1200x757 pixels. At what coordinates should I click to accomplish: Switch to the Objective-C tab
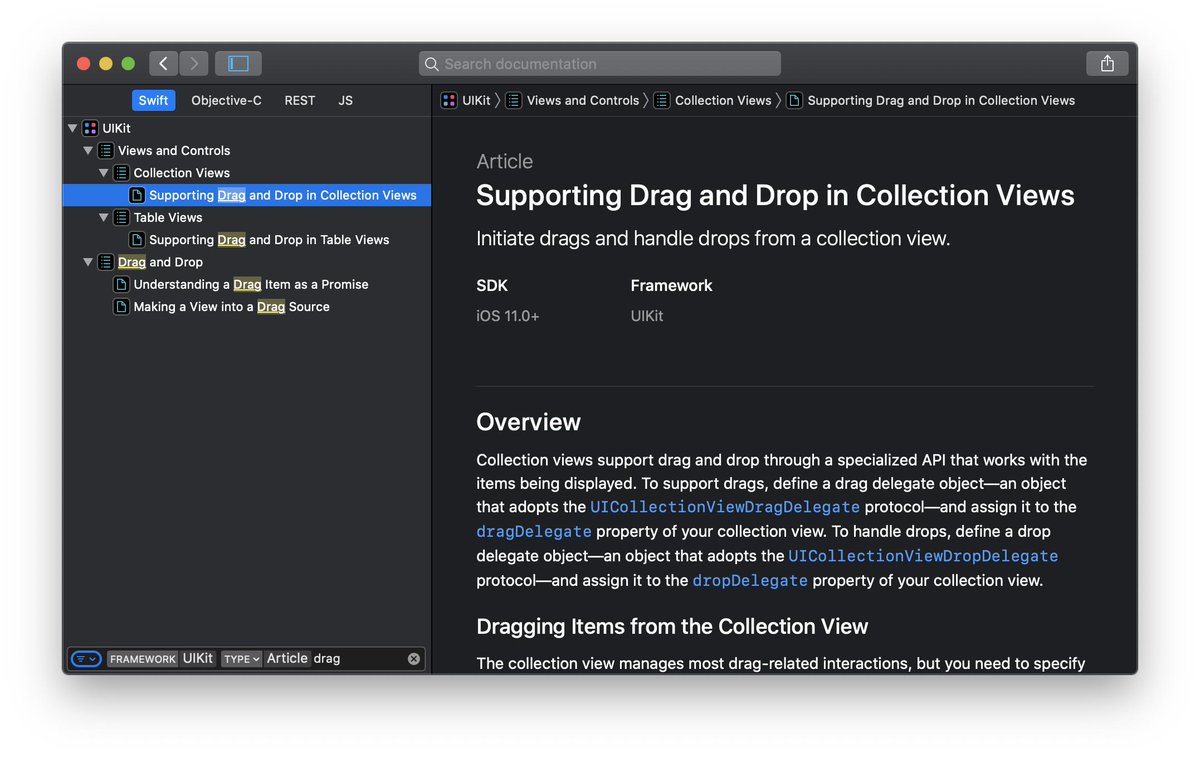(x=226, y=100)
